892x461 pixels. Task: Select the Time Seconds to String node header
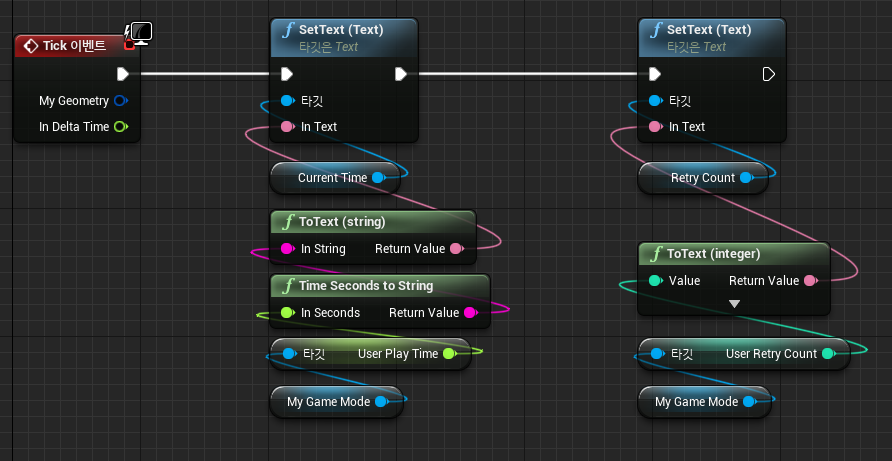(x=379, y=286)
